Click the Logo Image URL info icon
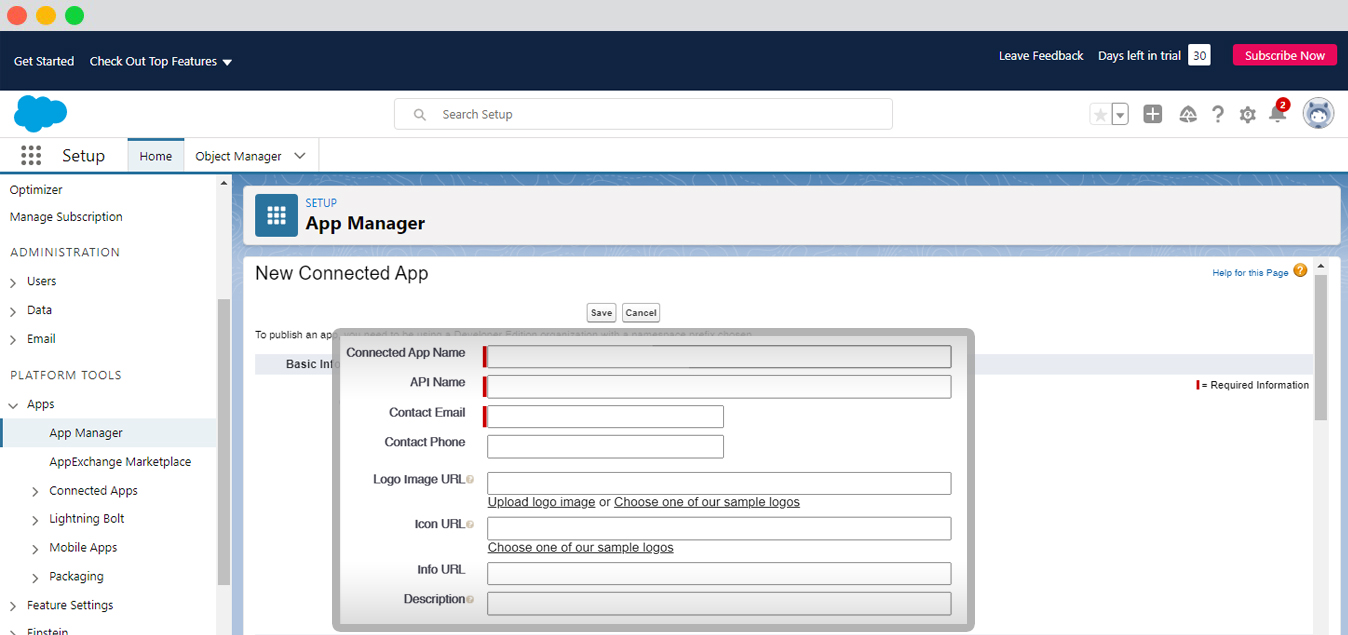 tap(470, 480)
